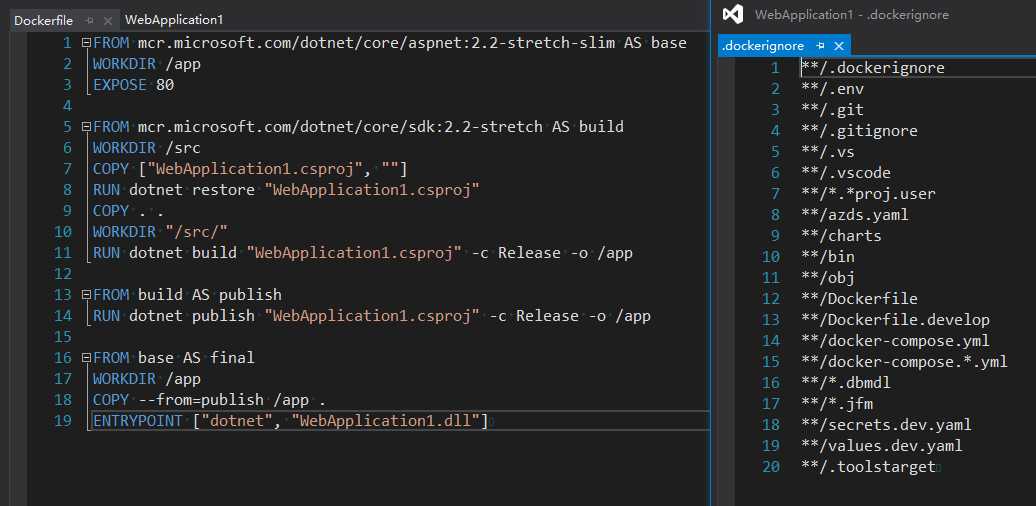Click the 'COPY --from=publish /app .' line

(209, 400)
